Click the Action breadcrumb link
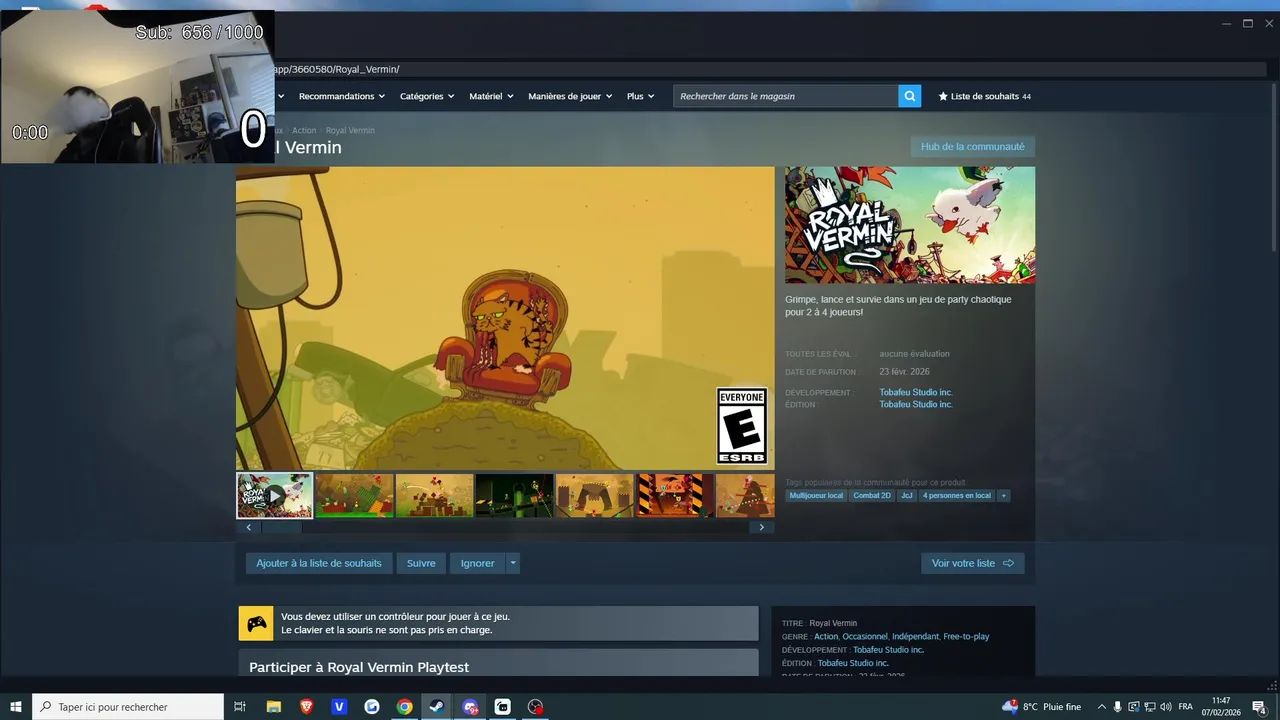 tap(304, 130)
